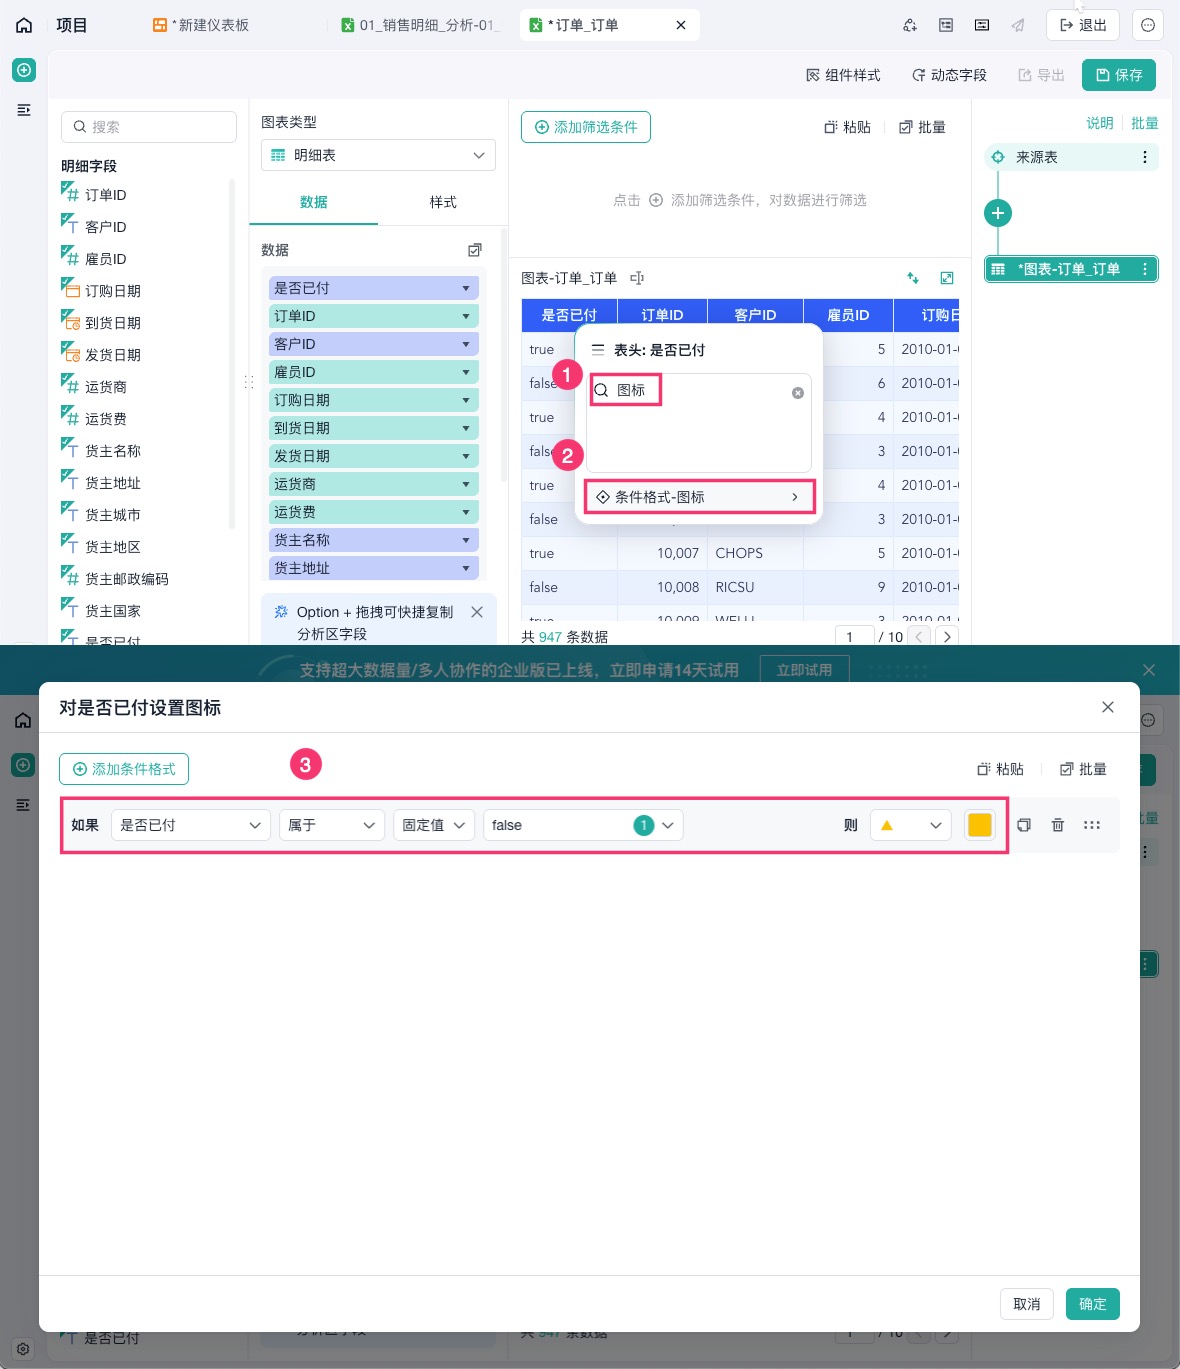The width and height of the screenshot is (1180, 1369).
Task: Click the paper plane publish icon
Action: point(1018,25)
